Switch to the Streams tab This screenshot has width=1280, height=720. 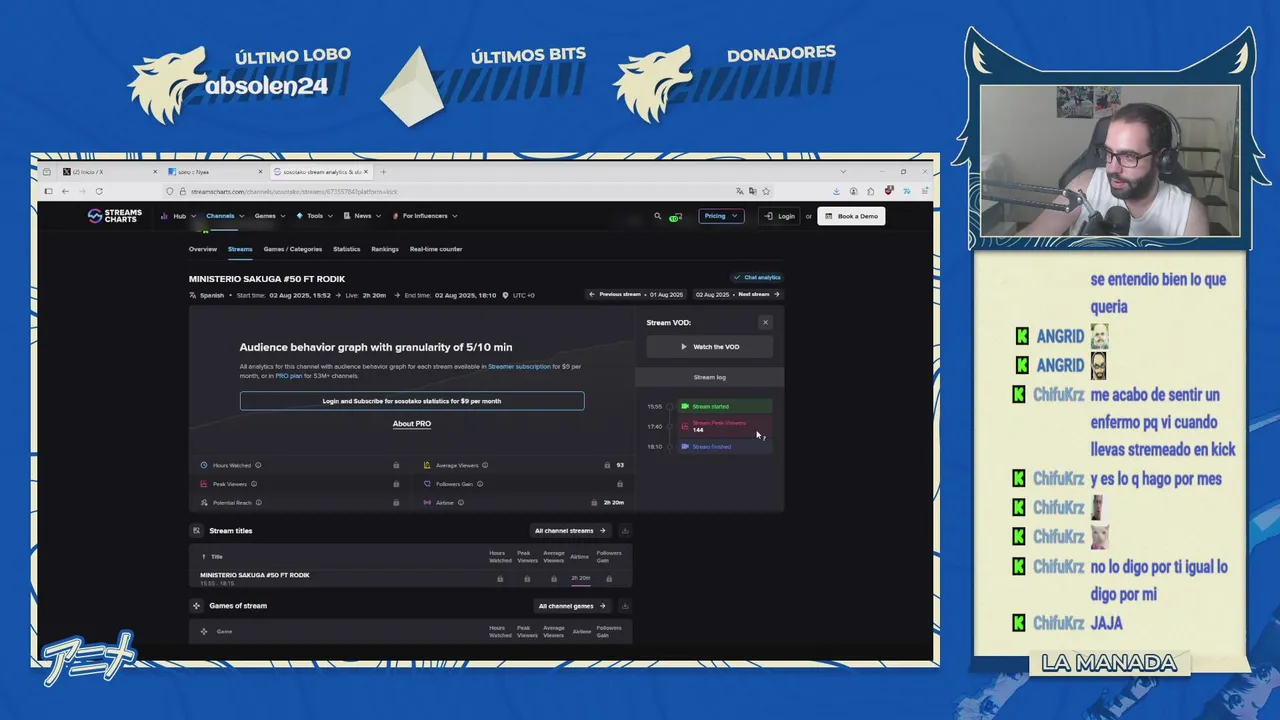240,249
